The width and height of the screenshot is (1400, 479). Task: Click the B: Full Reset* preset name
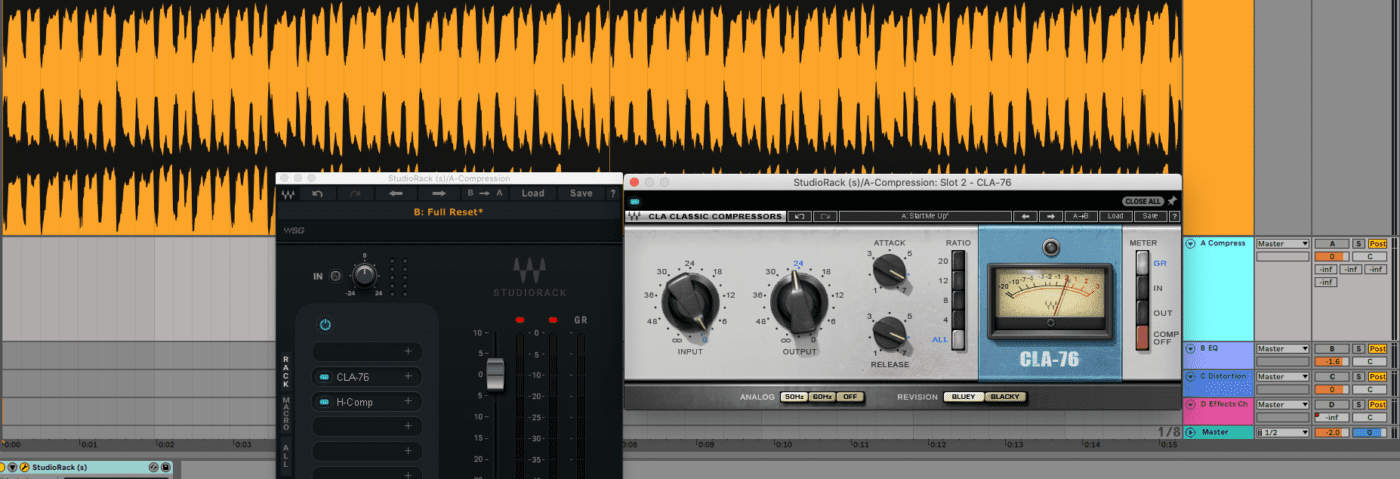coord(448,212)
